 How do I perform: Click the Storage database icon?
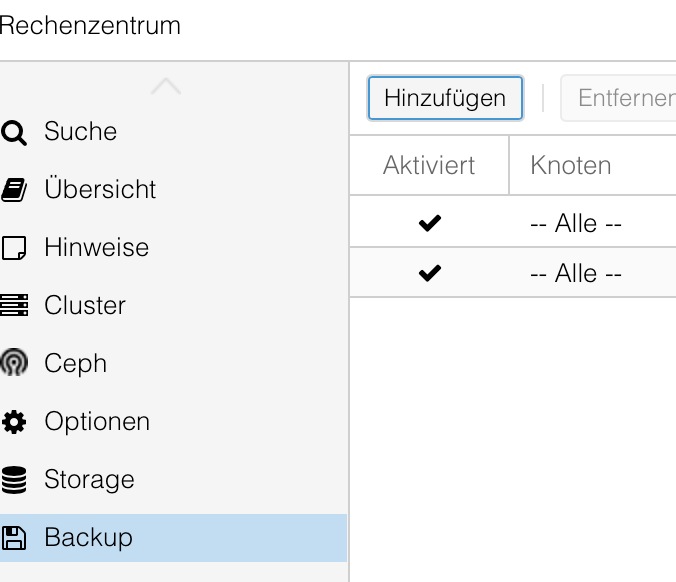point(14,480)
